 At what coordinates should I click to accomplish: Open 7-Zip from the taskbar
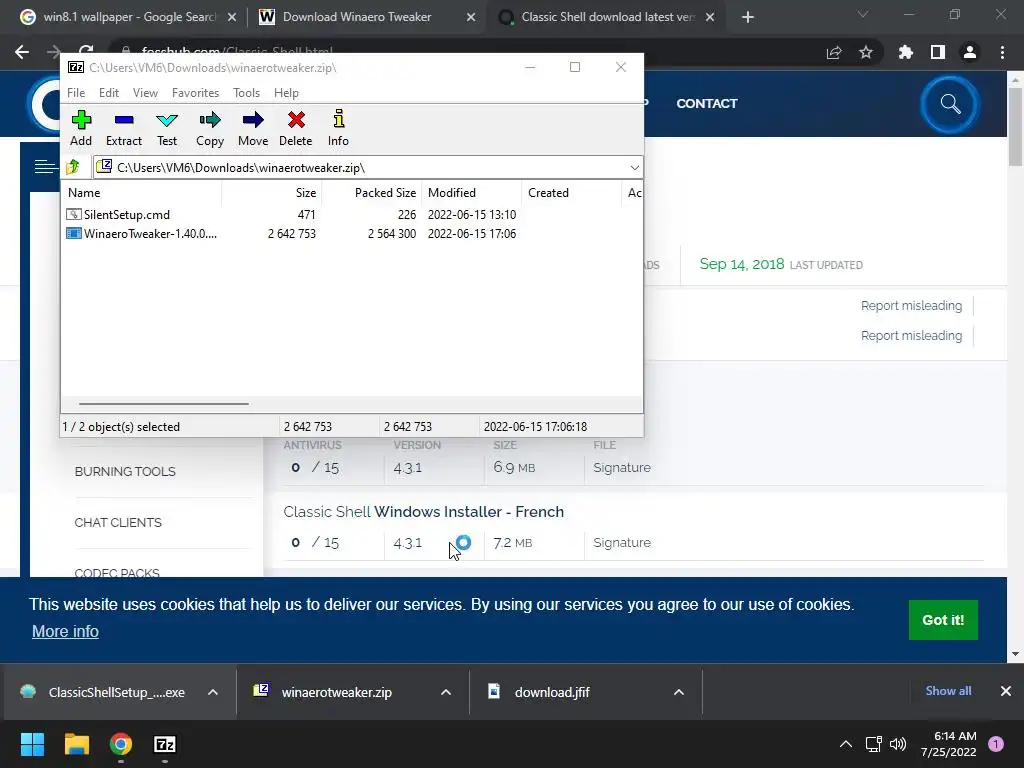click(x=165, y=744)
